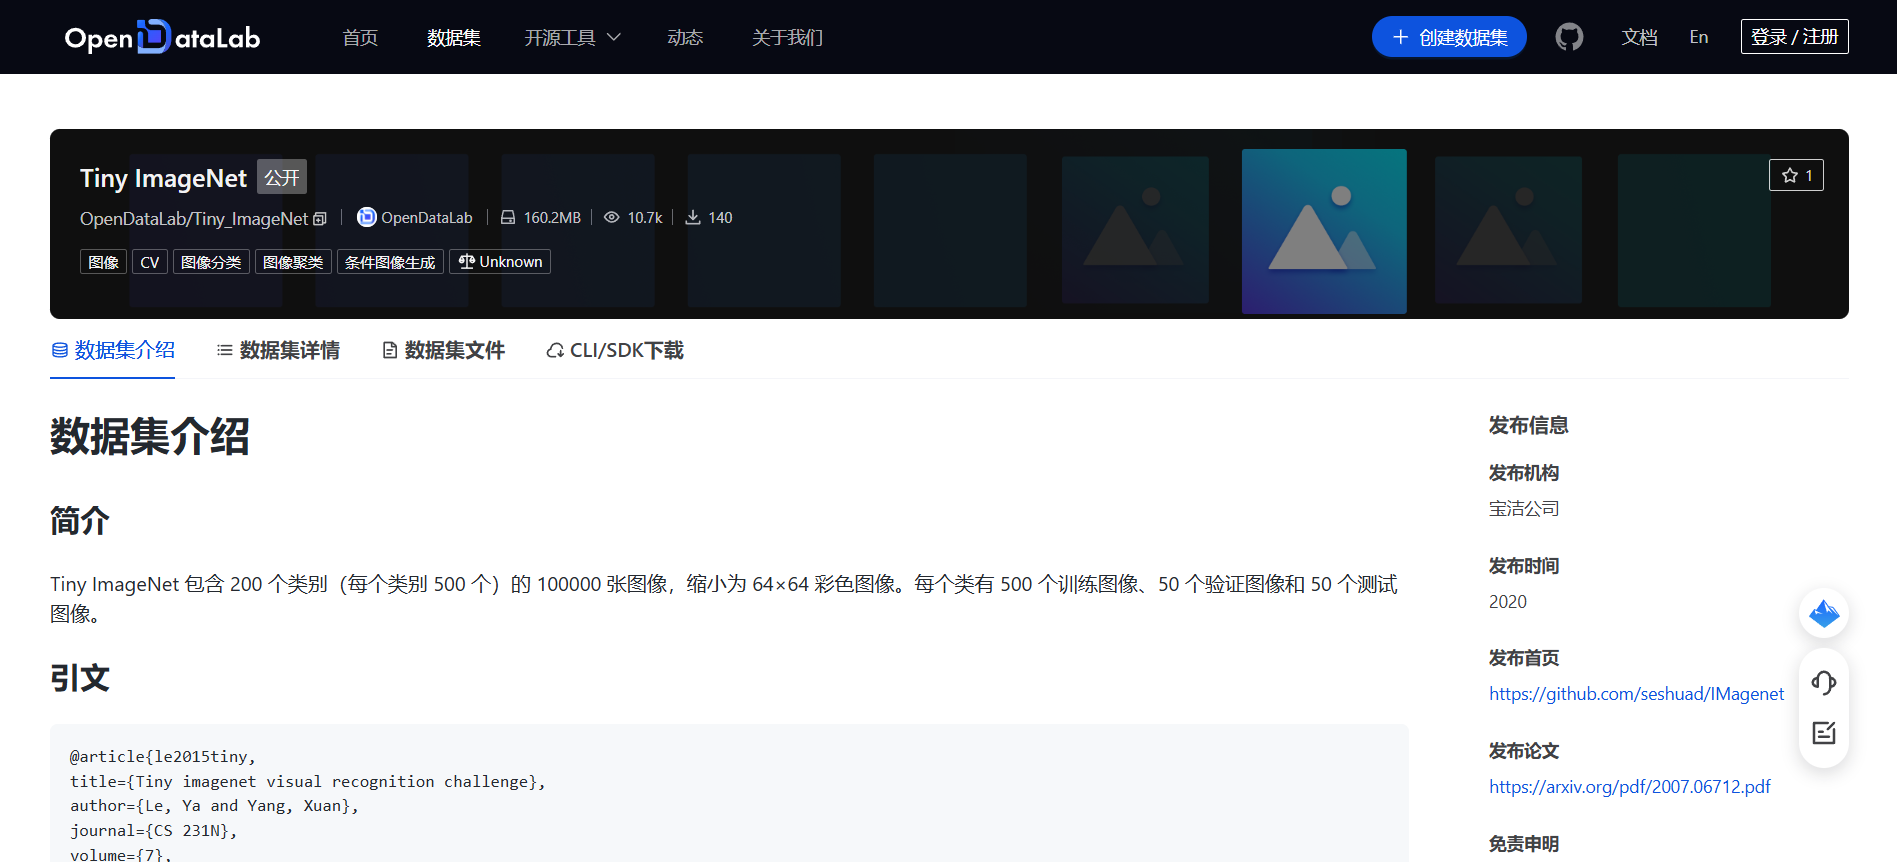1897x862 pixels.
Task: Click the eye views icon beside 10.7k
Action: [611, 217]
